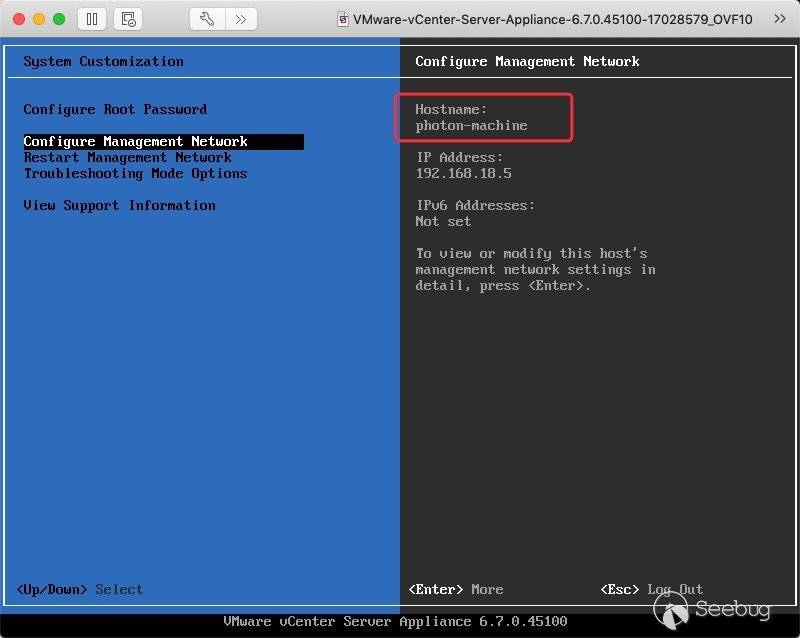The height and width of the screenshot is (638, 800).
Task: Click the vCenter Server Appliance 6.7.0.45100 footer
Action: (x=395, y=622)
